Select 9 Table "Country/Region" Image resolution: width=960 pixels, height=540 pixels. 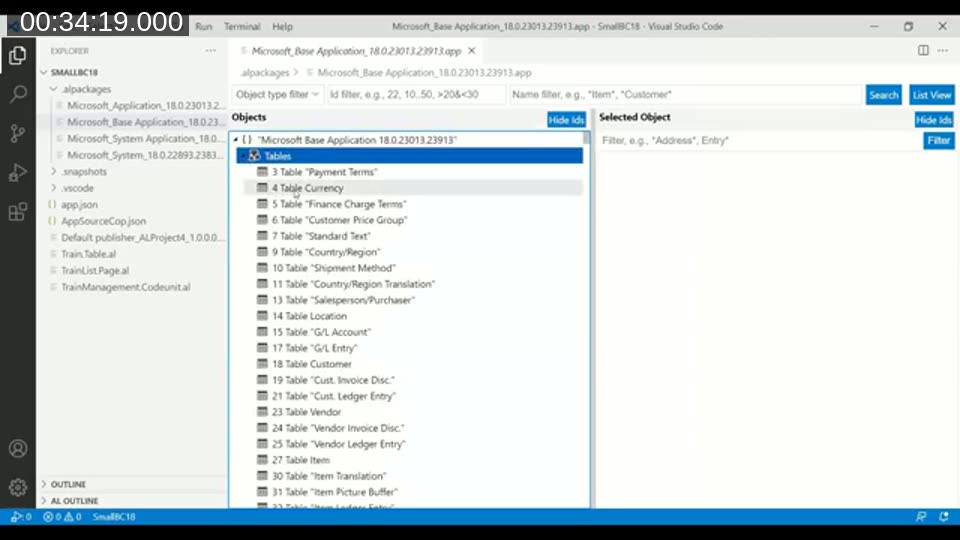pyautogui.click(x=413, y=252)
